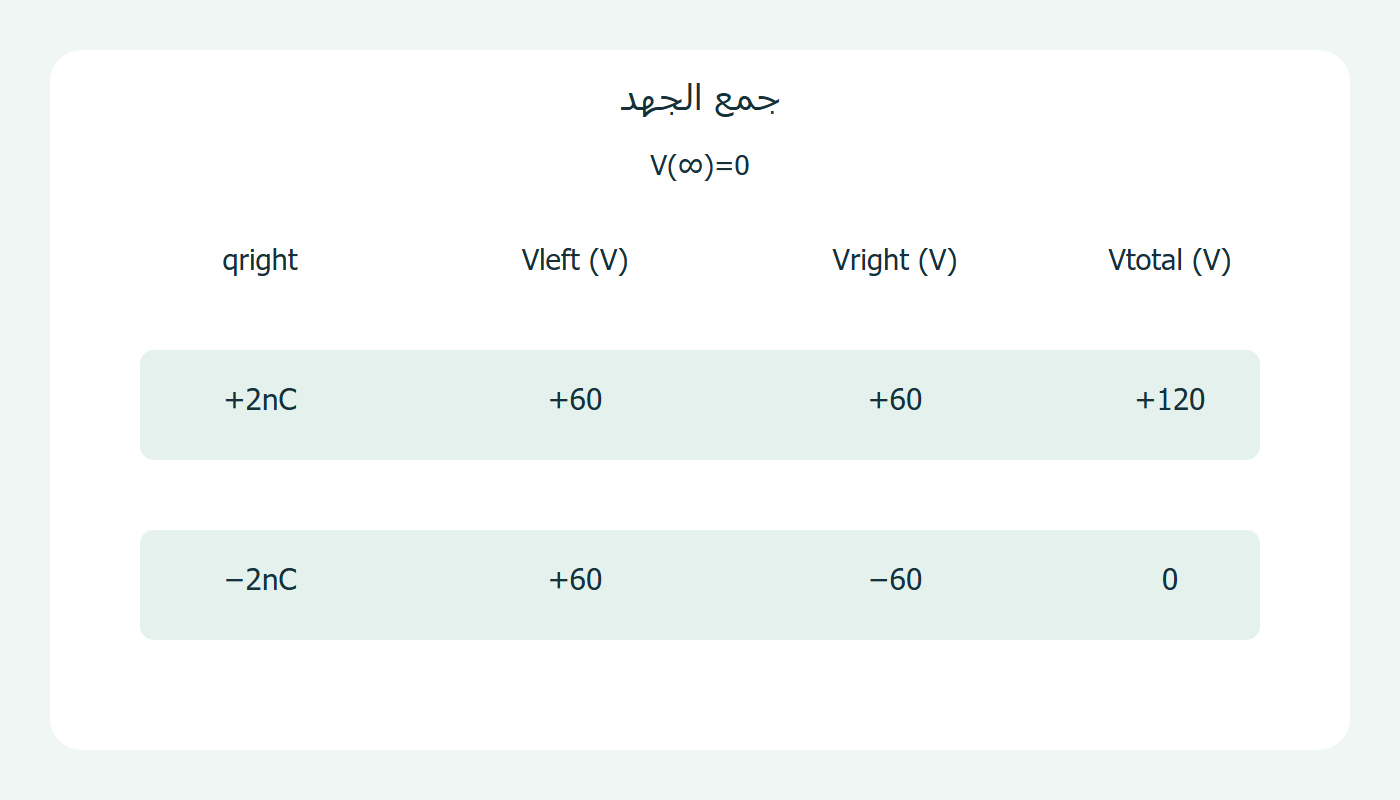Select the +120 total potential cell
Viewport: 1400px width, 800px height.
(1170, 400)
